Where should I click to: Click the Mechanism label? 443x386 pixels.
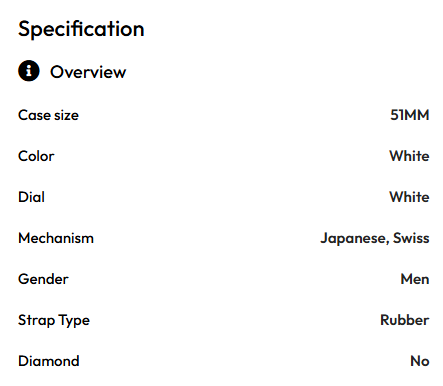pyautogui.click(x=56, y=238)
